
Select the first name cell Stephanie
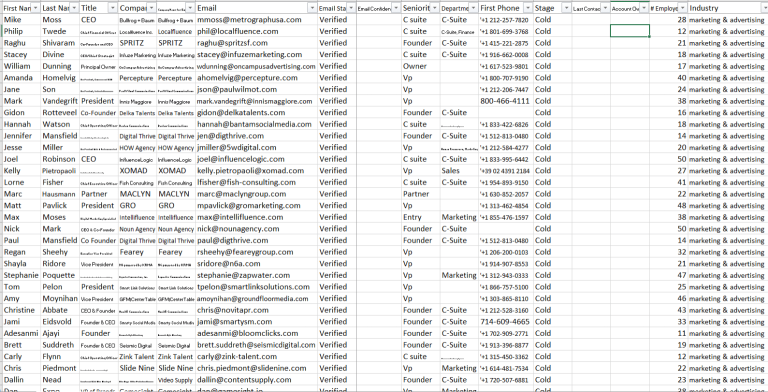pos(21,275)
